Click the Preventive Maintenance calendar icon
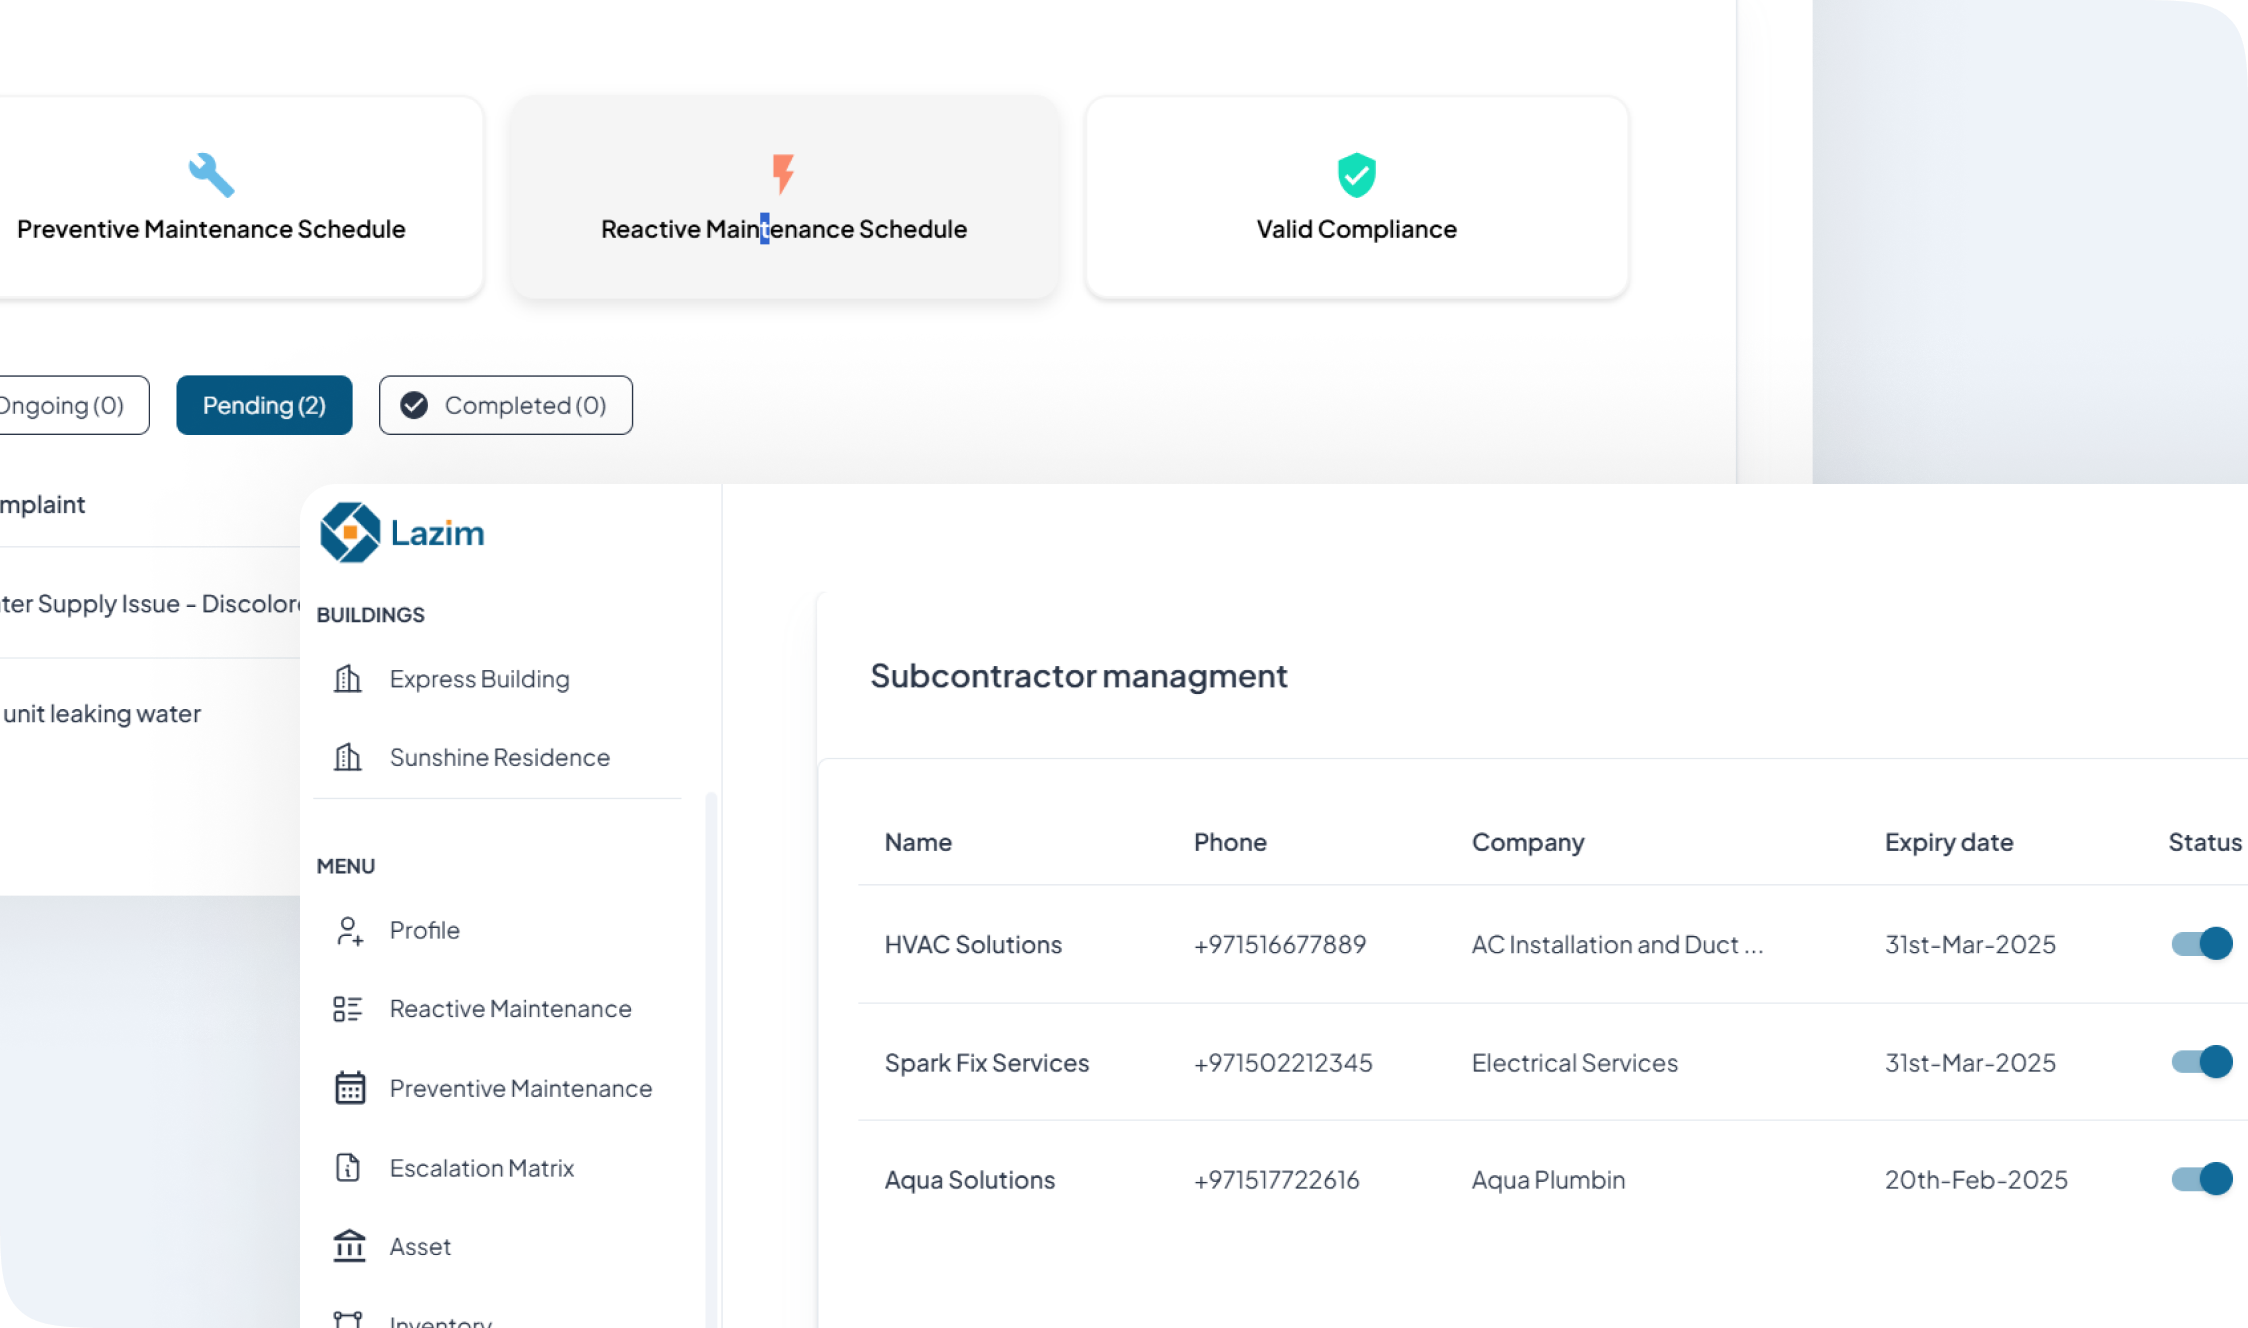This screenshot has height=1328, width=2248. 349,1088
